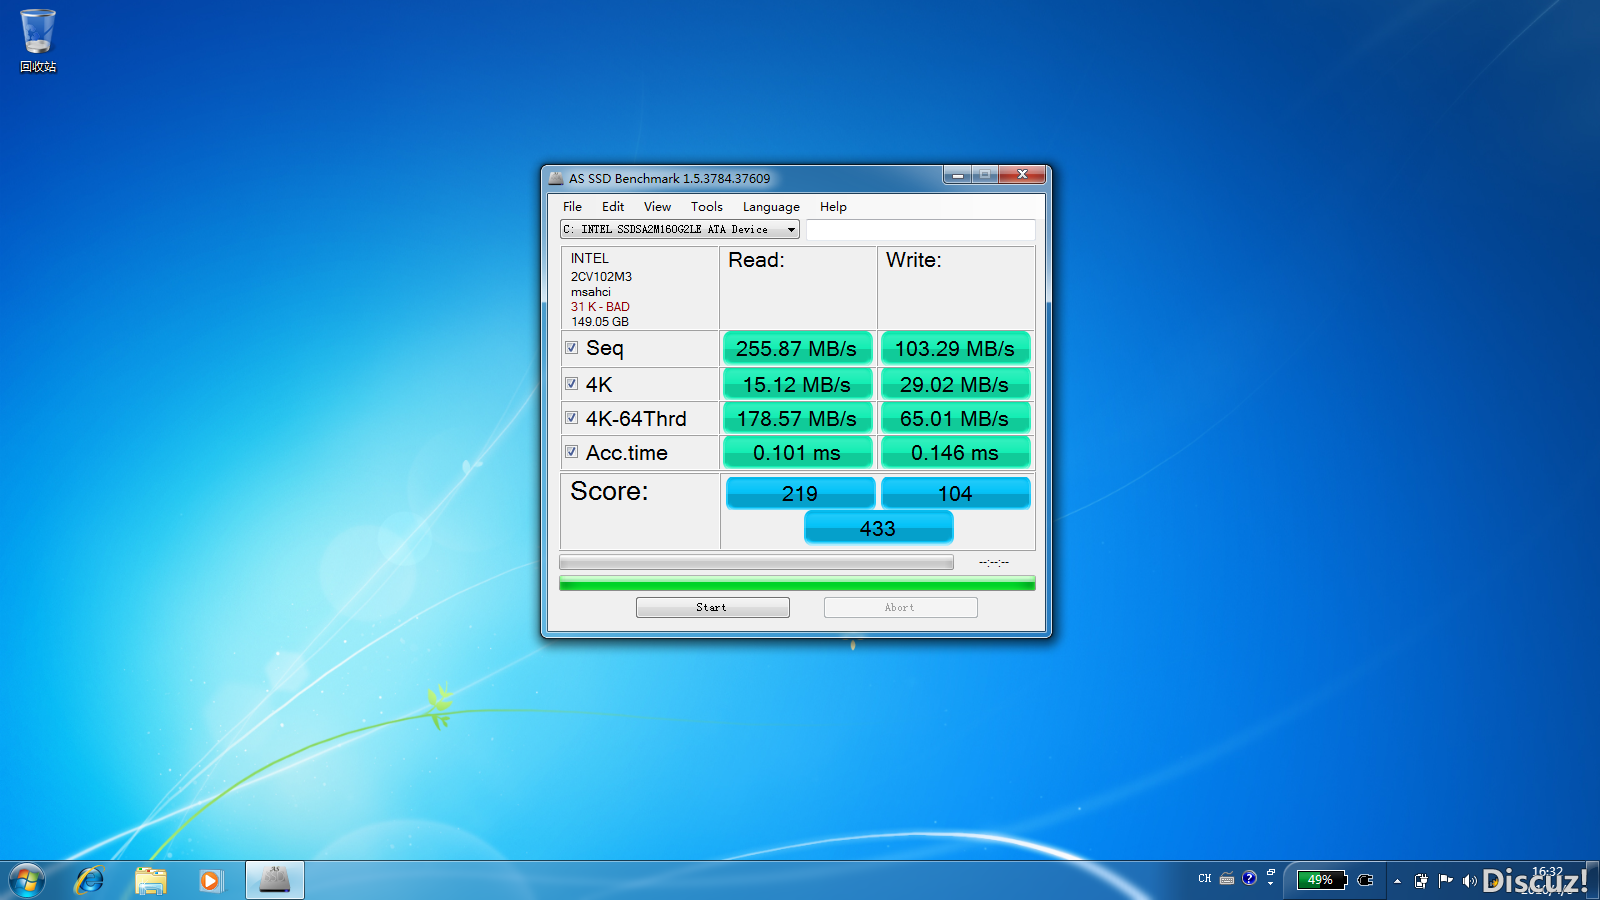Click the AS SSD Benchmark window title
The image size is (1600, 900).
point(669,178)
